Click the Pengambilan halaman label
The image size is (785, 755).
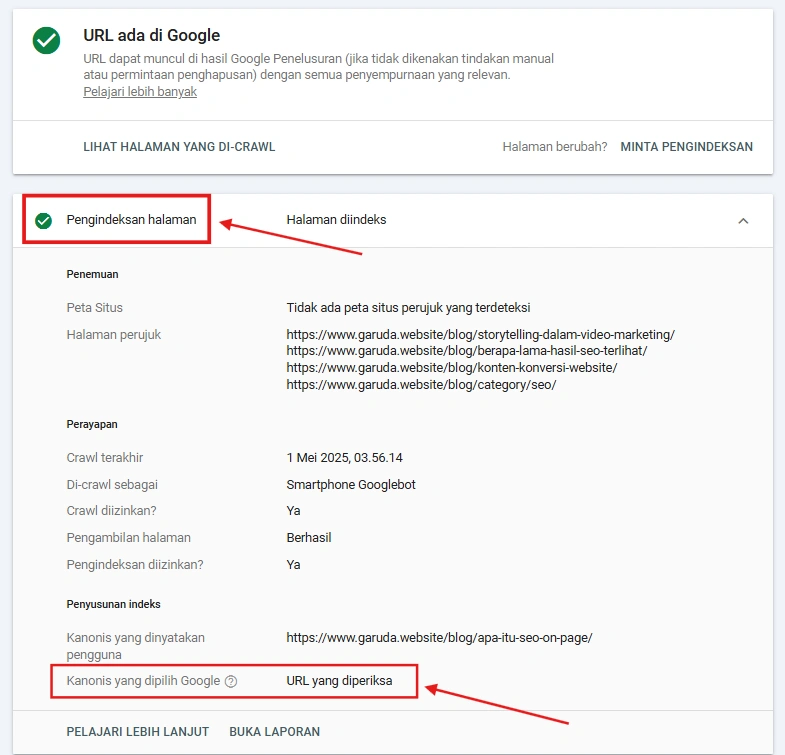129,538
